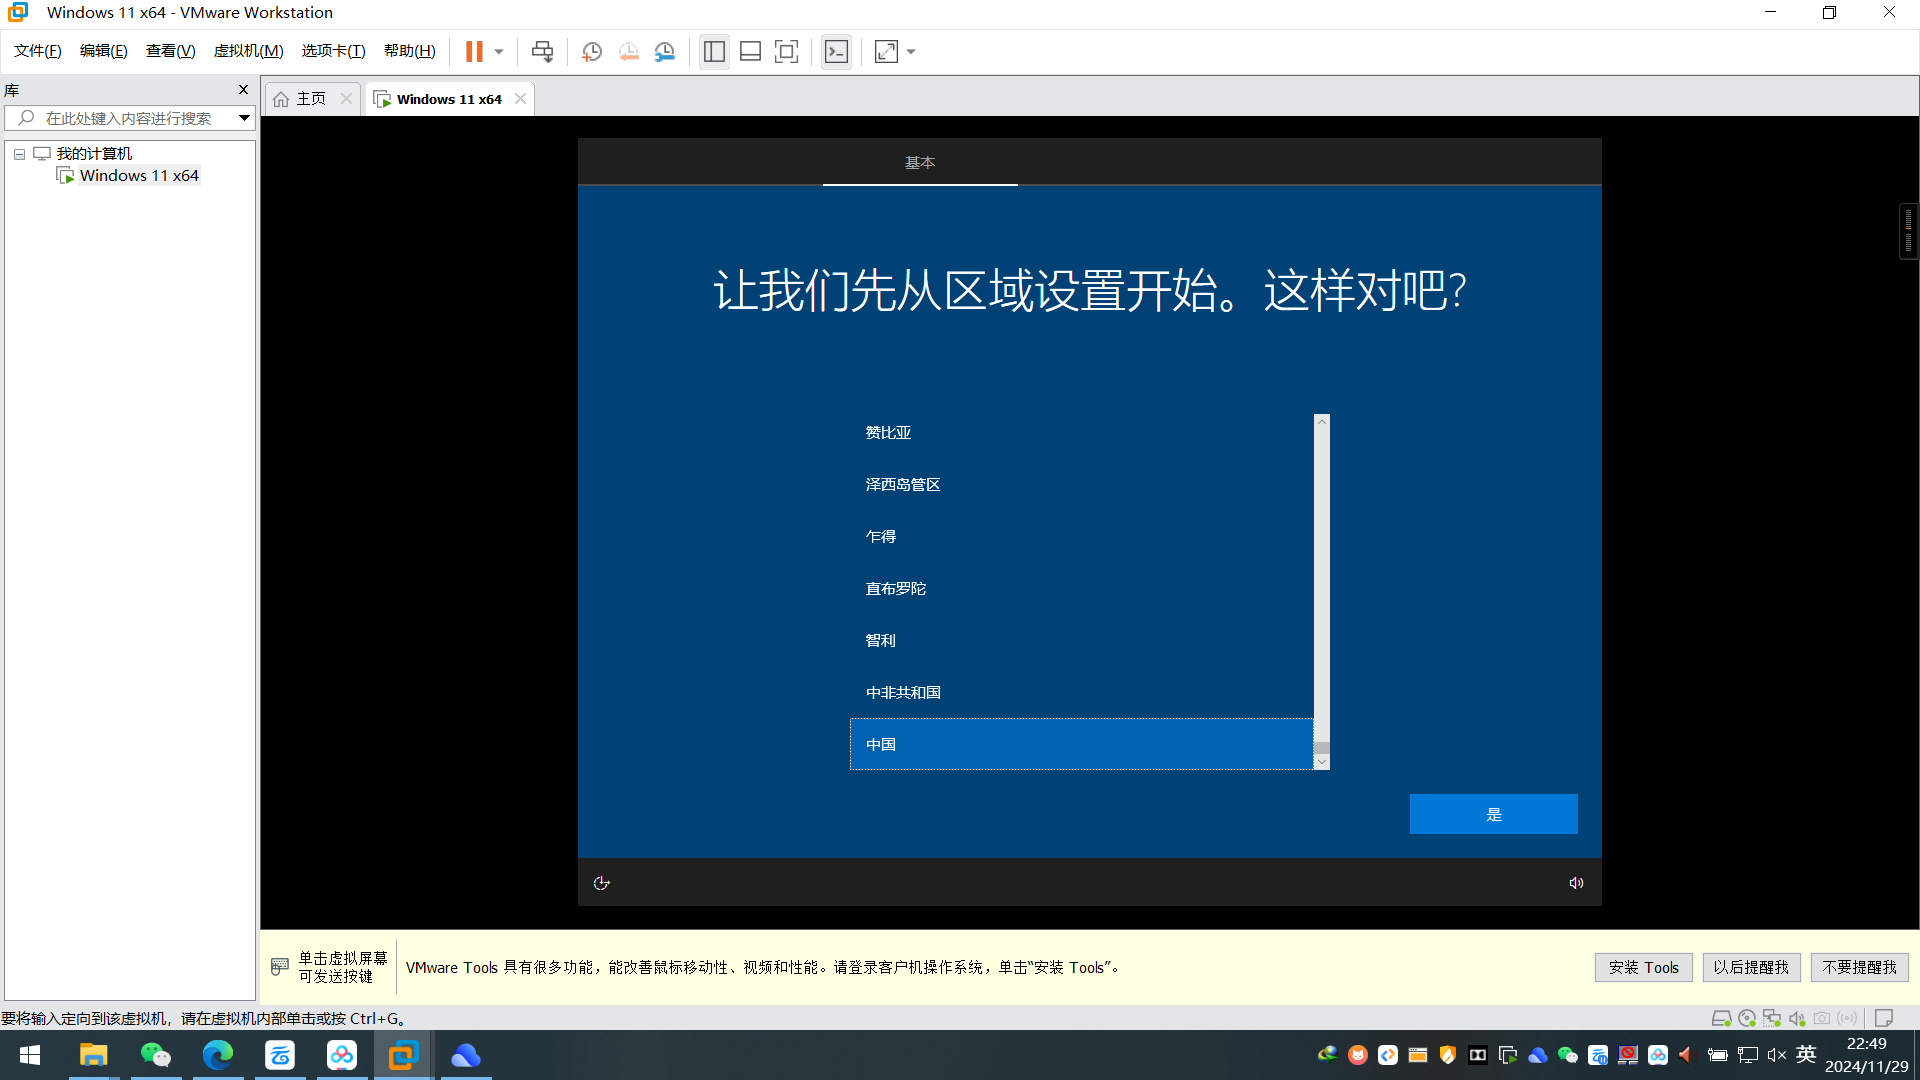
Task: Open Microsoft Edge from the taskbar
Action: [217, 1055]
